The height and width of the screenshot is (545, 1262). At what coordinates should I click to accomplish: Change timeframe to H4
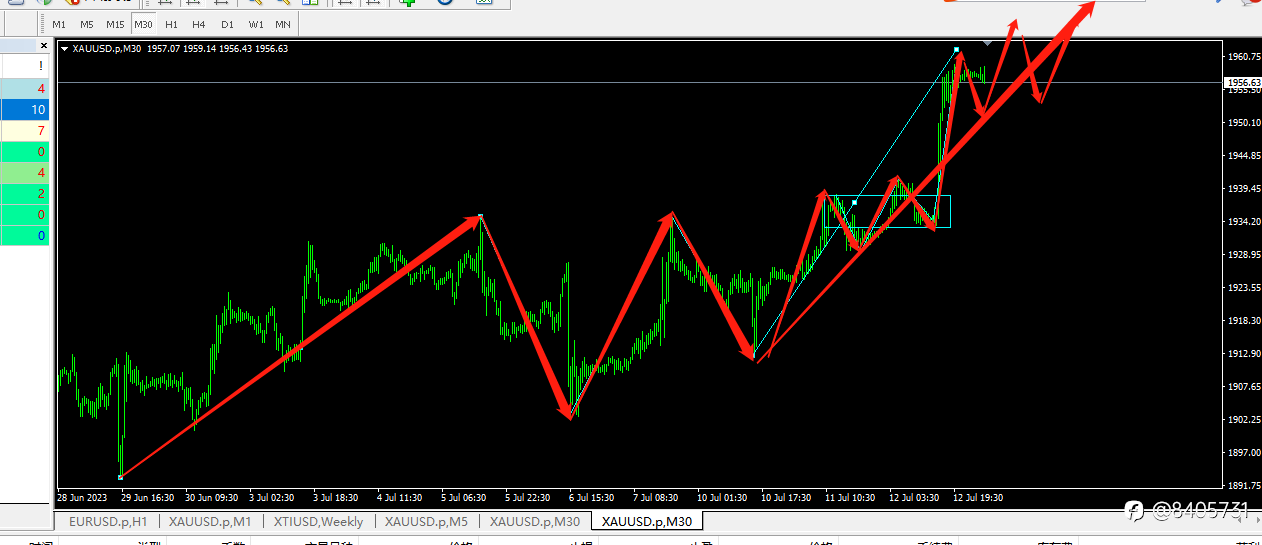coord(199,24)
